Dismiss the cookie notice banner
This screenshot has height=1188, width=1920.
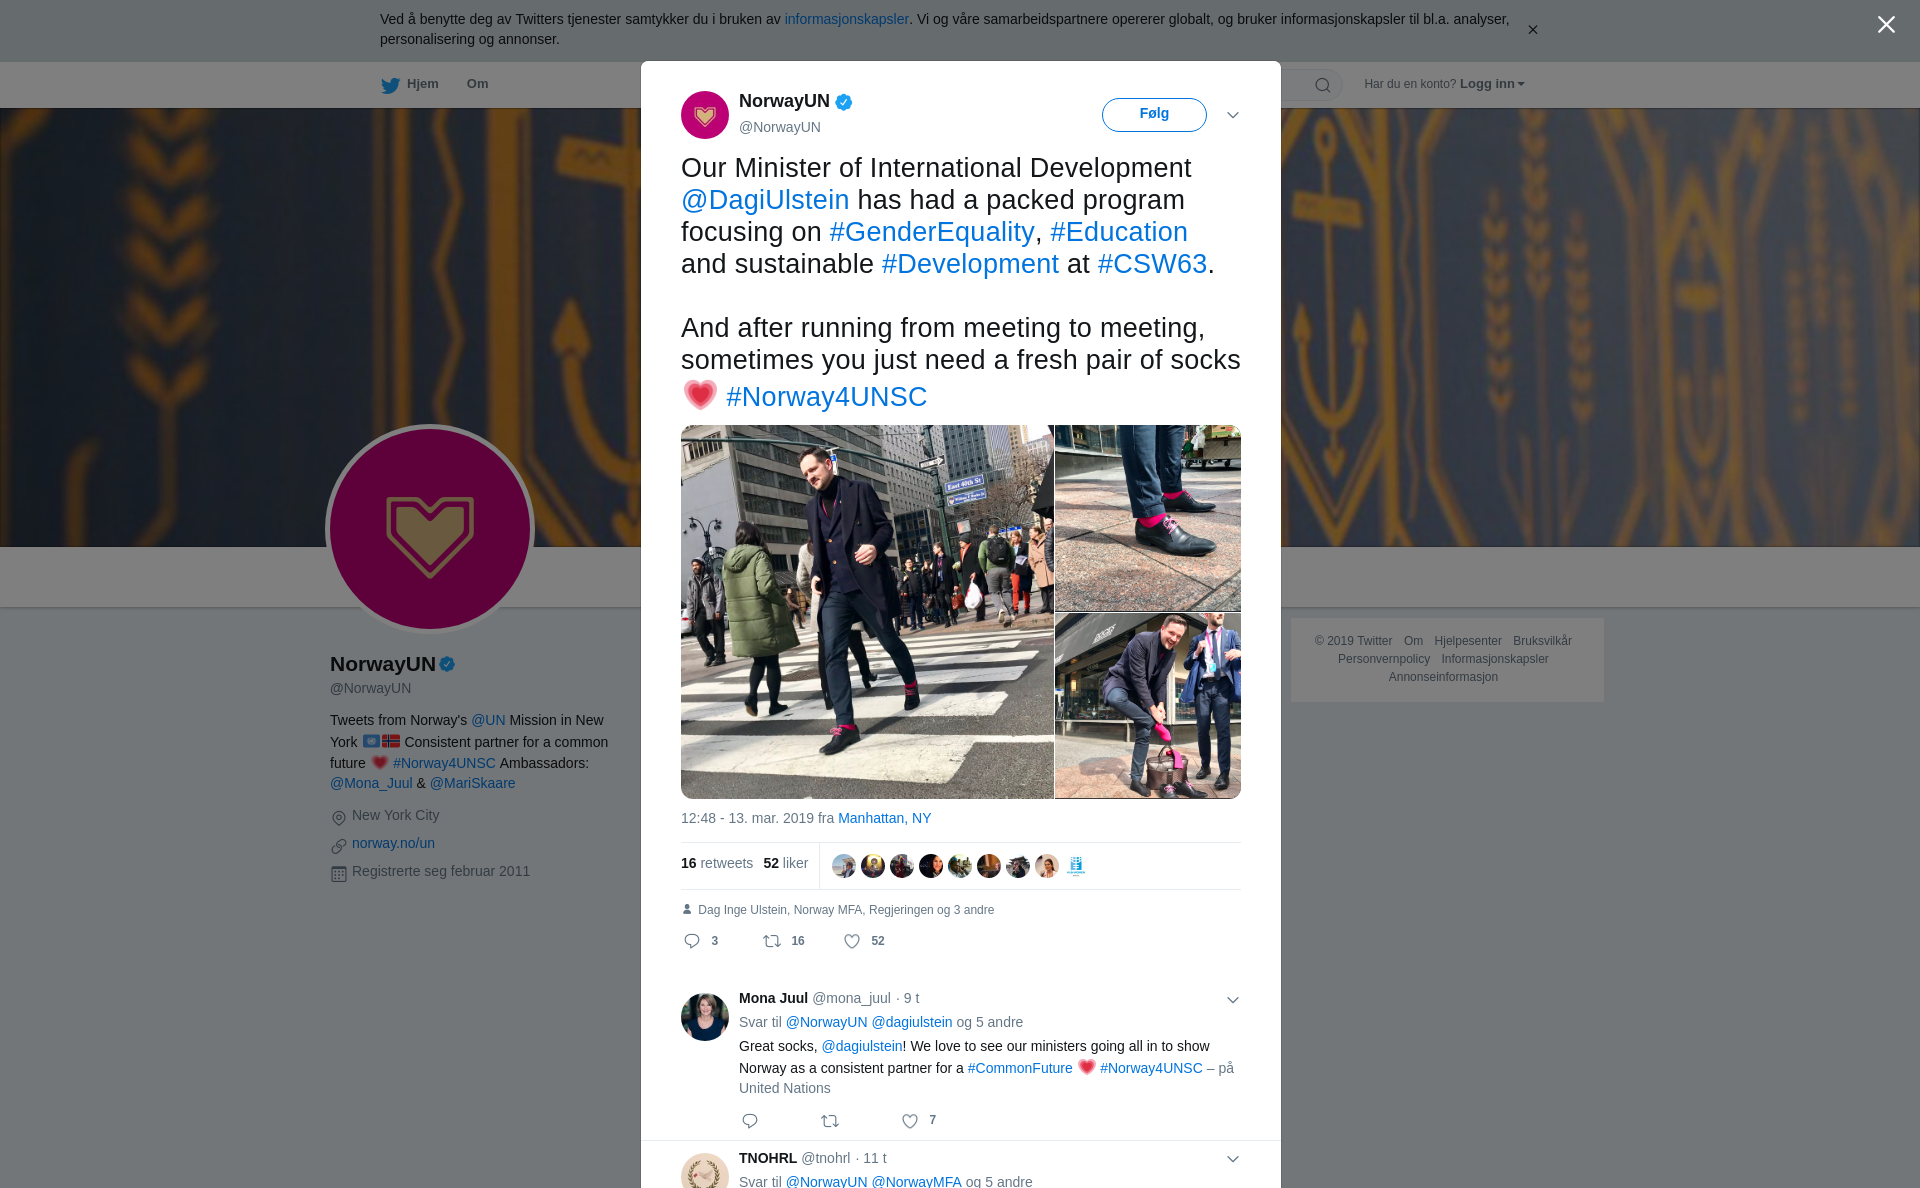click(1532, 30)
